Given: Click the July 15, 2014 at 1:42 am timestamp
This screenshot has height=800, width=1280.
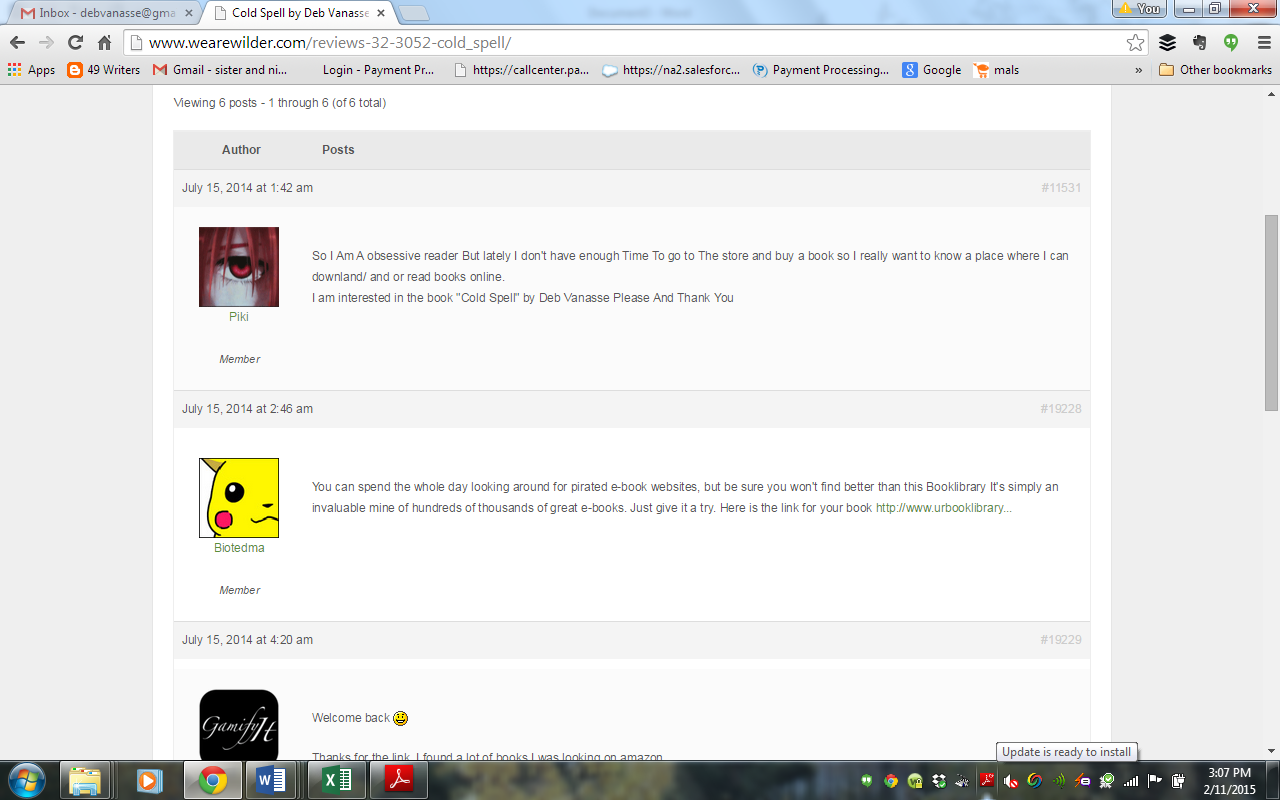Looking at the screenshot, I should coord(247,188).
